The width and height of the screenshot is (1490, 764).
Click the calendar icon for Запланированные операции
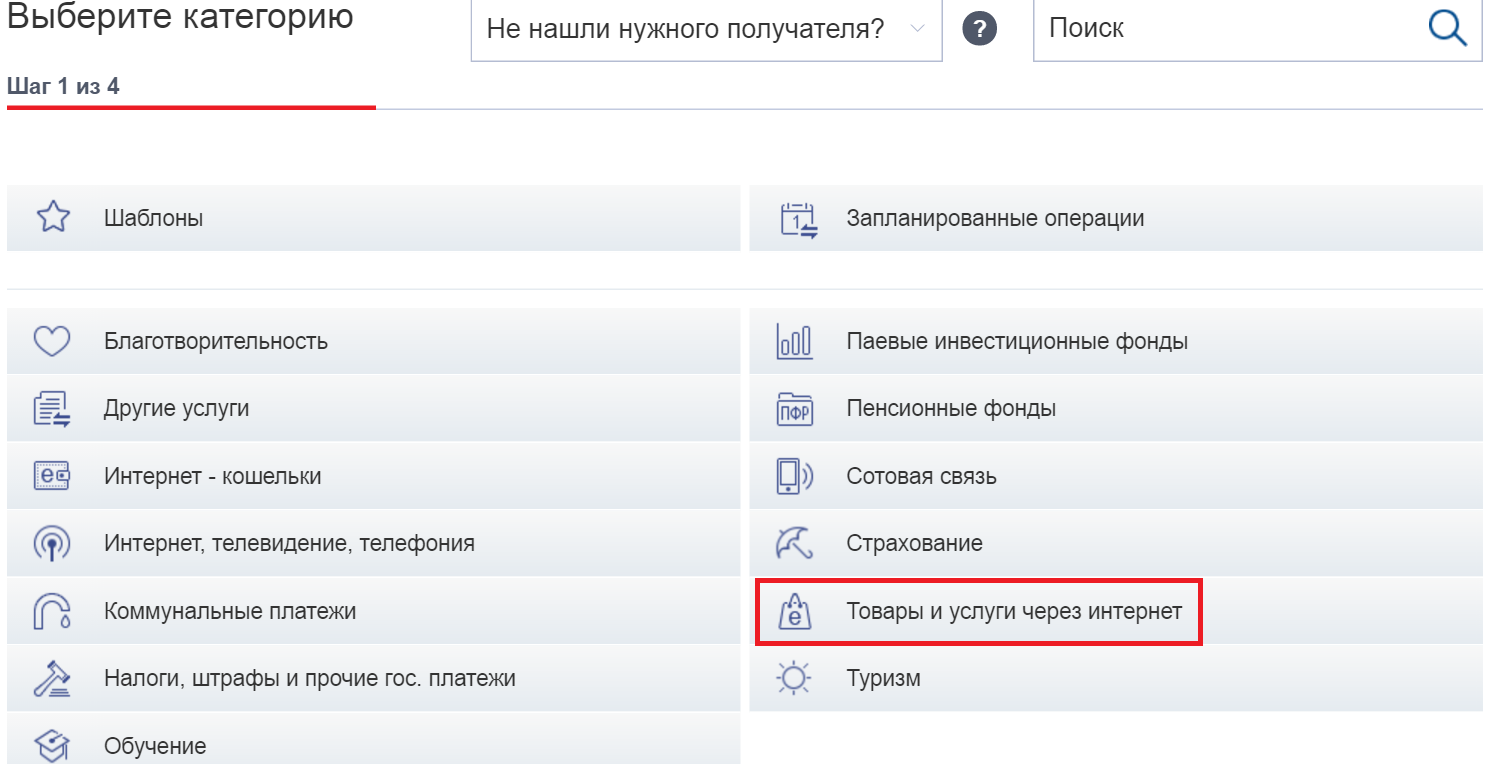(798, 219)
